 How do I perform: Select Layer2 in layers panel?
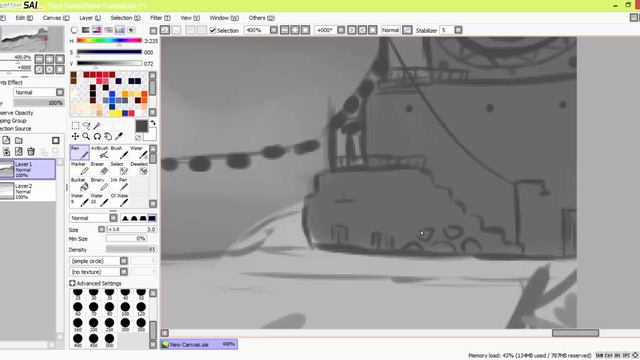(27, 191)
